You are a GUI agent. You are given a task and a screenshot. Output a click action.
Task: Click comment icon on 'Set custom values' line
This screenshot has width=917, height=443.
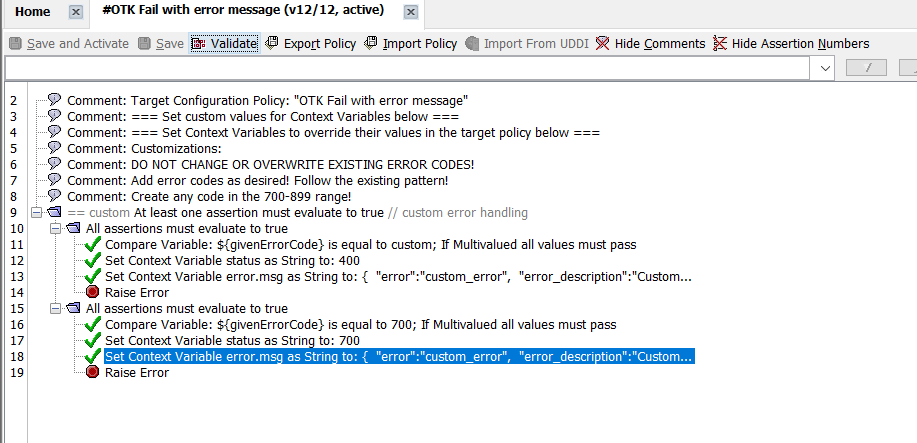tap(54, 115)
